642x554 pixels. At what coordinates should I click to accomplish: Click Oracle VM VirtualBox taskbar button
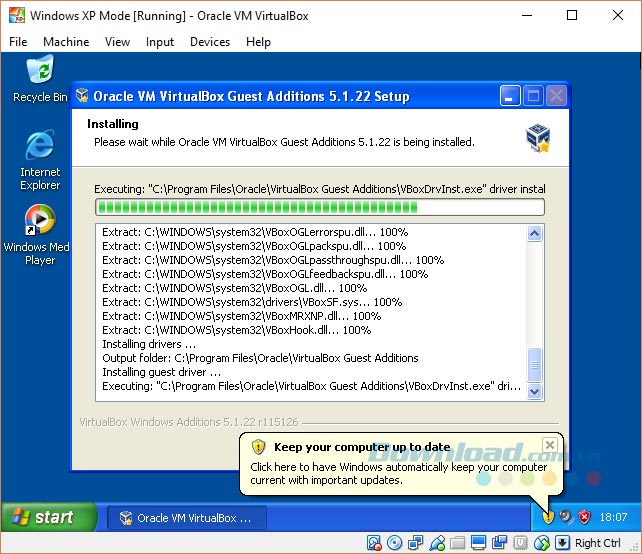(x=192, y=518)
